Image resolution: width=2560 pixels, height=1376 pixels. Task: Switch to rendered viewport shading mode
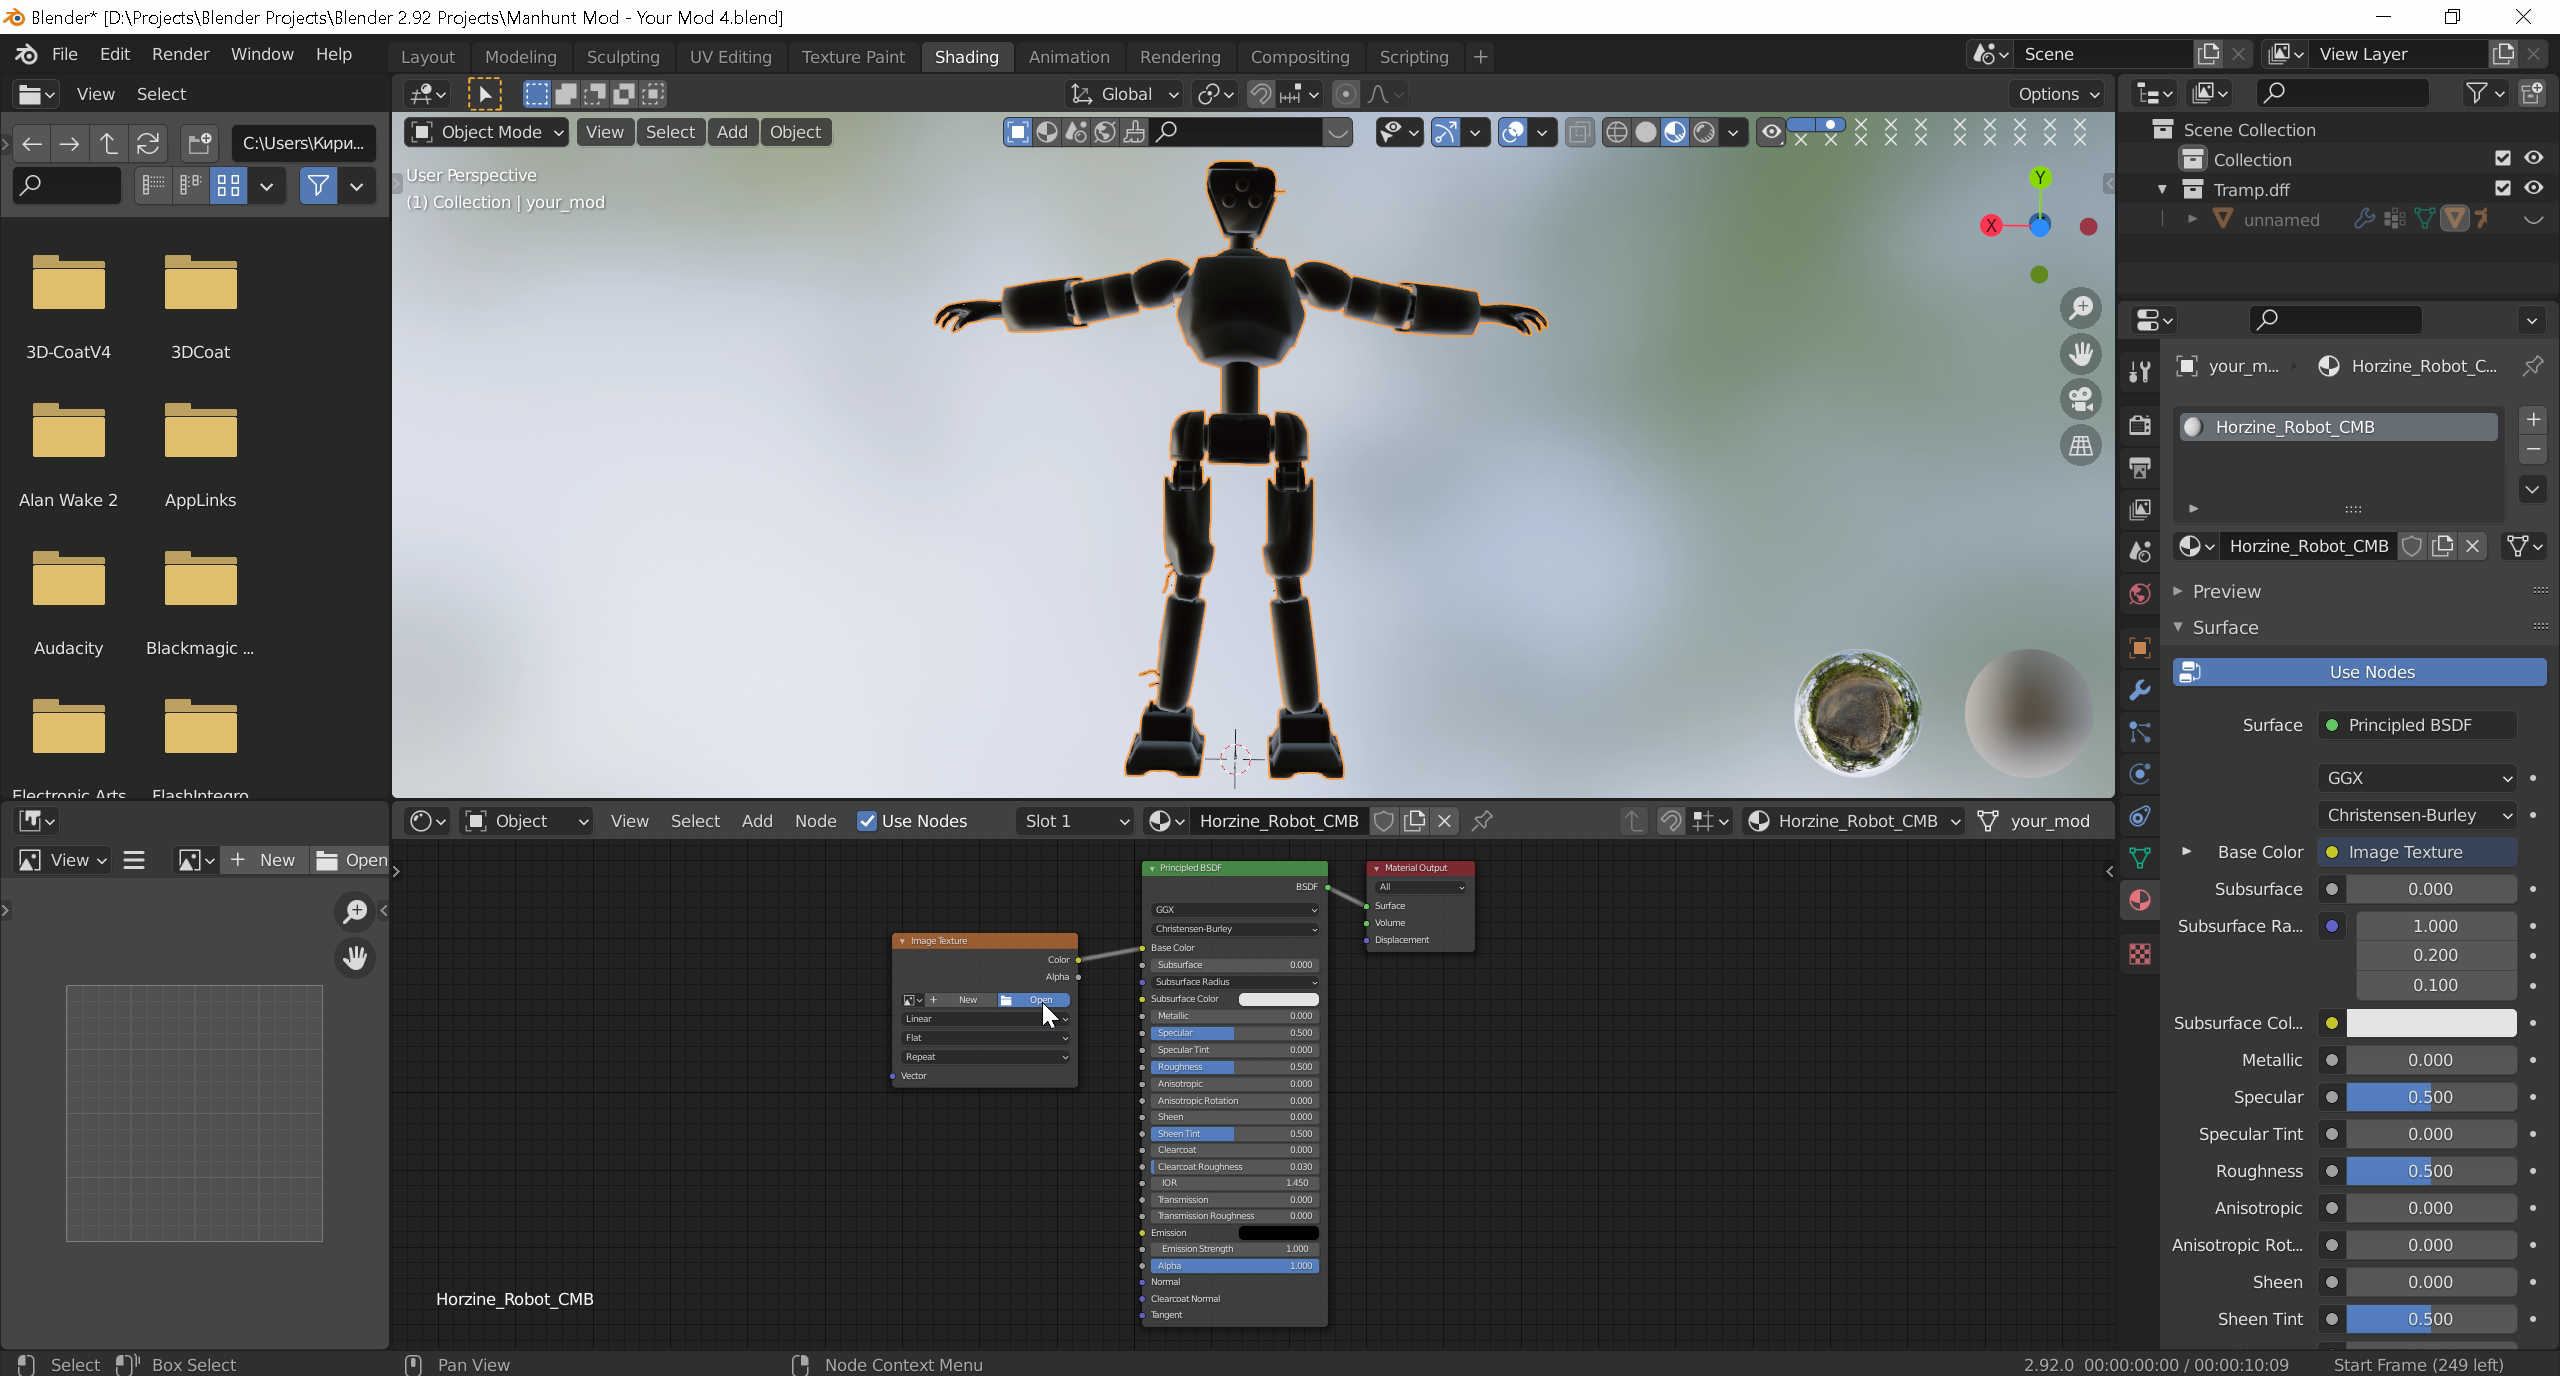point(1704,132)
